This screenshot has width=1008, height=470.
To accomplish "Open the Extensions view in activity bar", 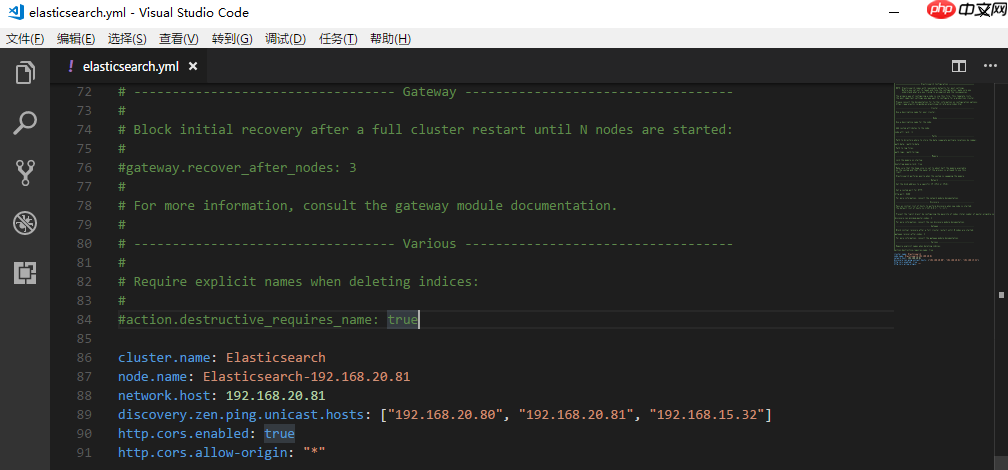I will coord(25,273).
